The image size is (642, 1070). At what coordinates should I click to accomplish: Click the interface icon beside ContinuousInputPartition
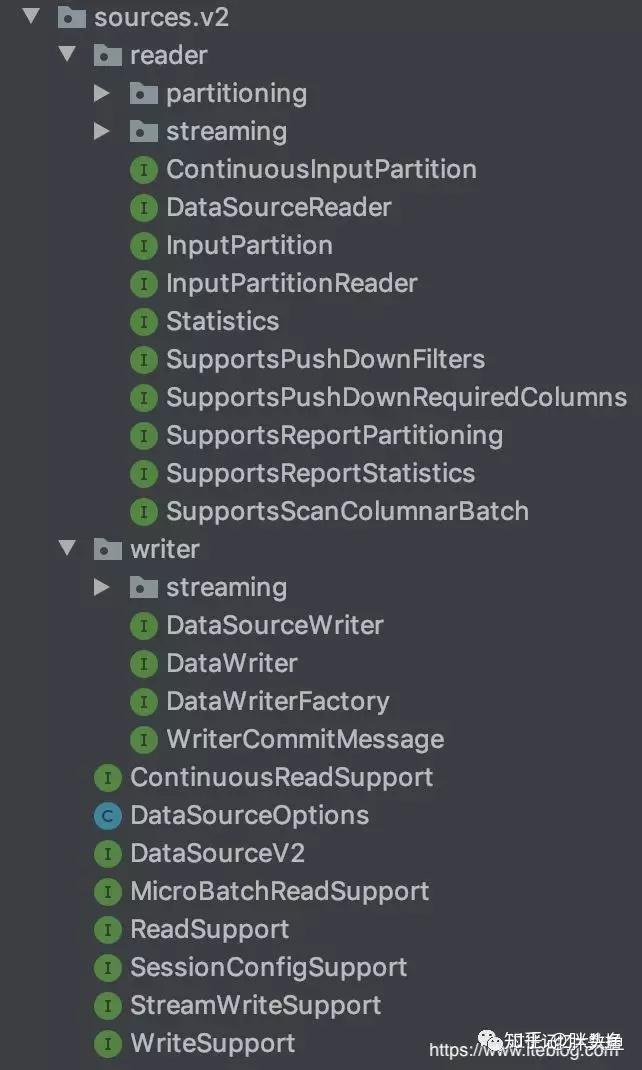tap(143, 170)
